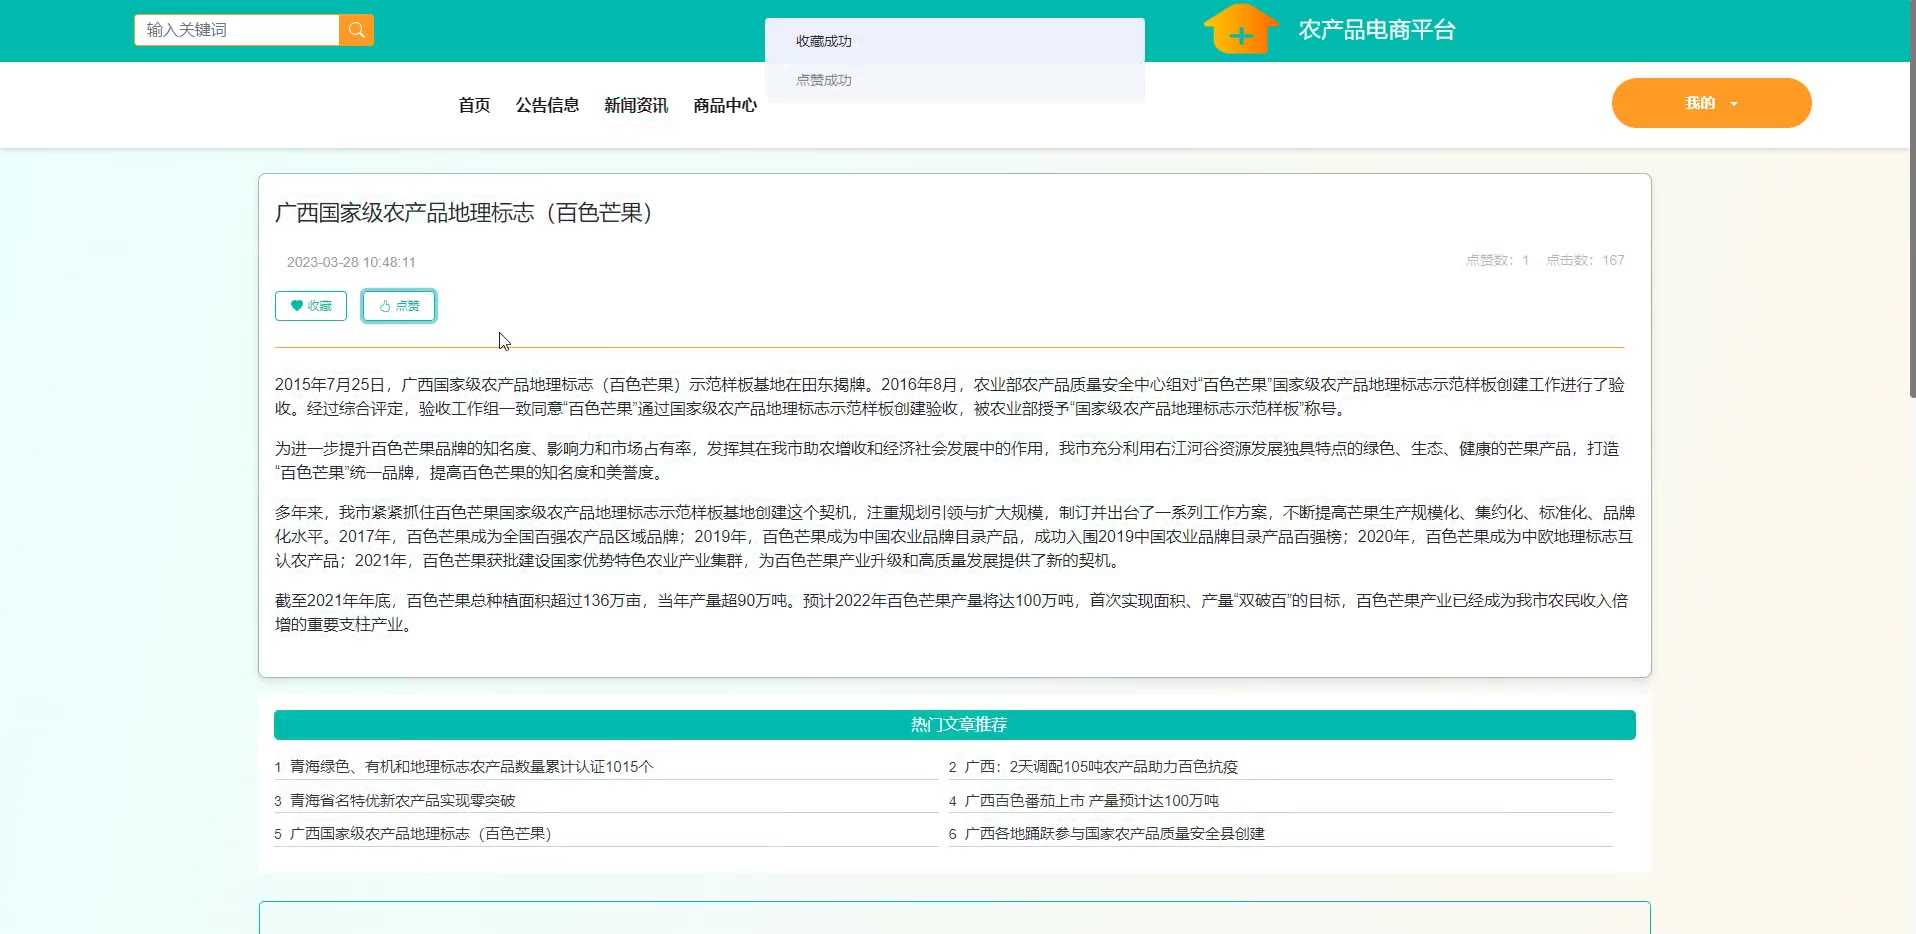
Task: Click the orange search magnifier icon
Action: [356, 30]
